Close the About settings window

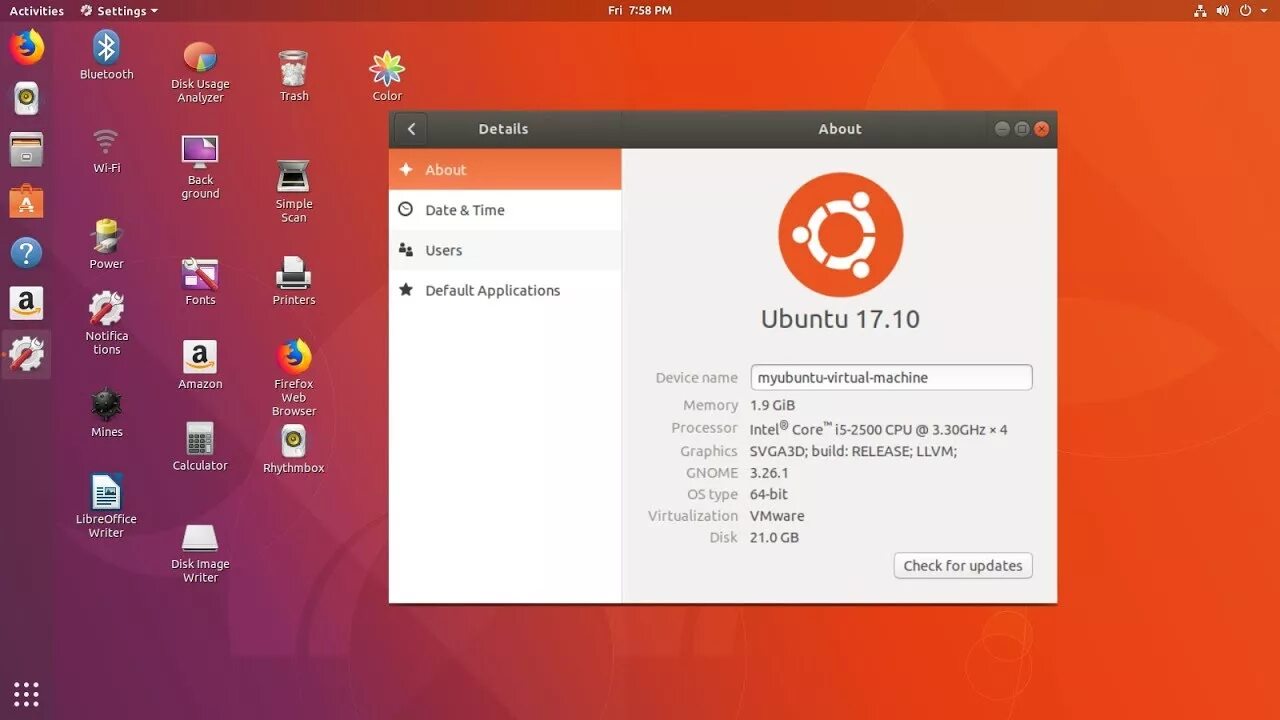pyautogui.click(x=1042, y=129)
